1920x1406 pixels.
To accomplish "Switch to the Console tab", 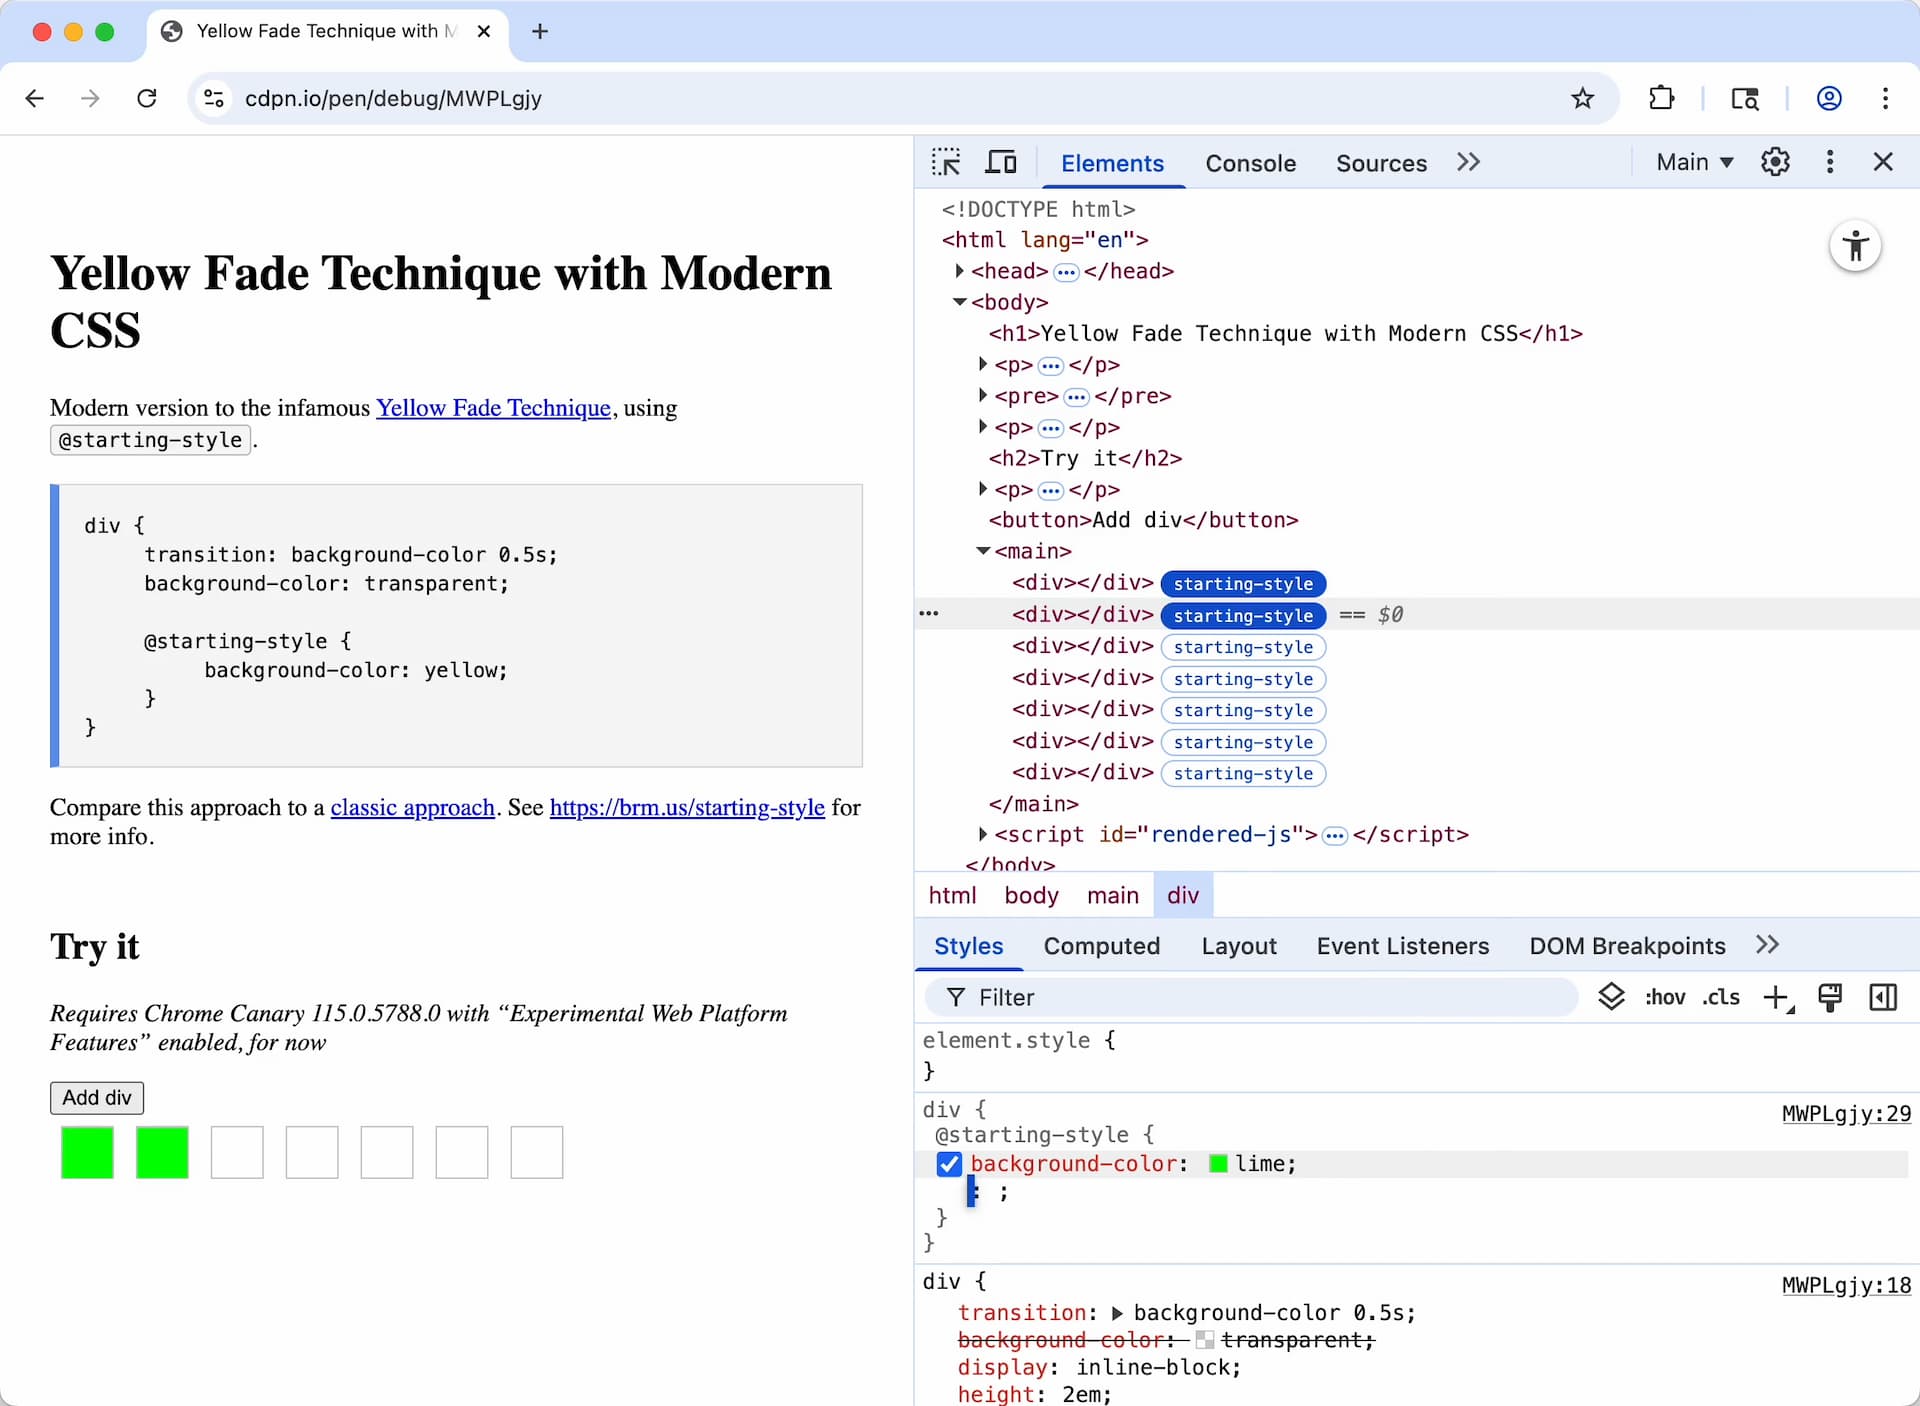I will tap(1250, 163).
